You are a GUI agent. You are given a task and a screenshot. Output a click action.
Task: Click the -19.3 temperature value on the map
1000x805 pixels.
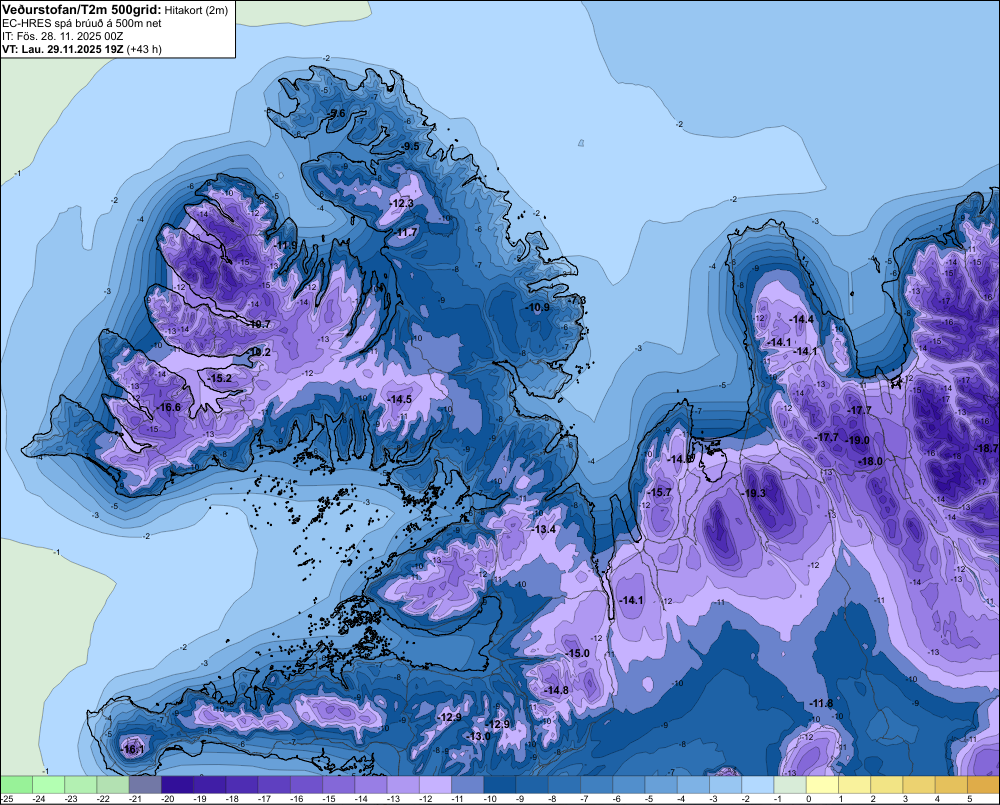click(x=753, y=493)
